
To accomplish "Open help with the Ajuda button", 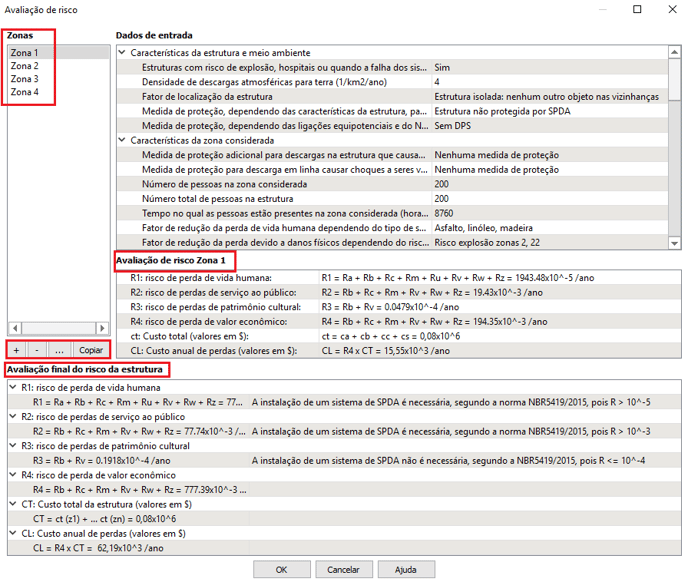I will tap(405, 569).
